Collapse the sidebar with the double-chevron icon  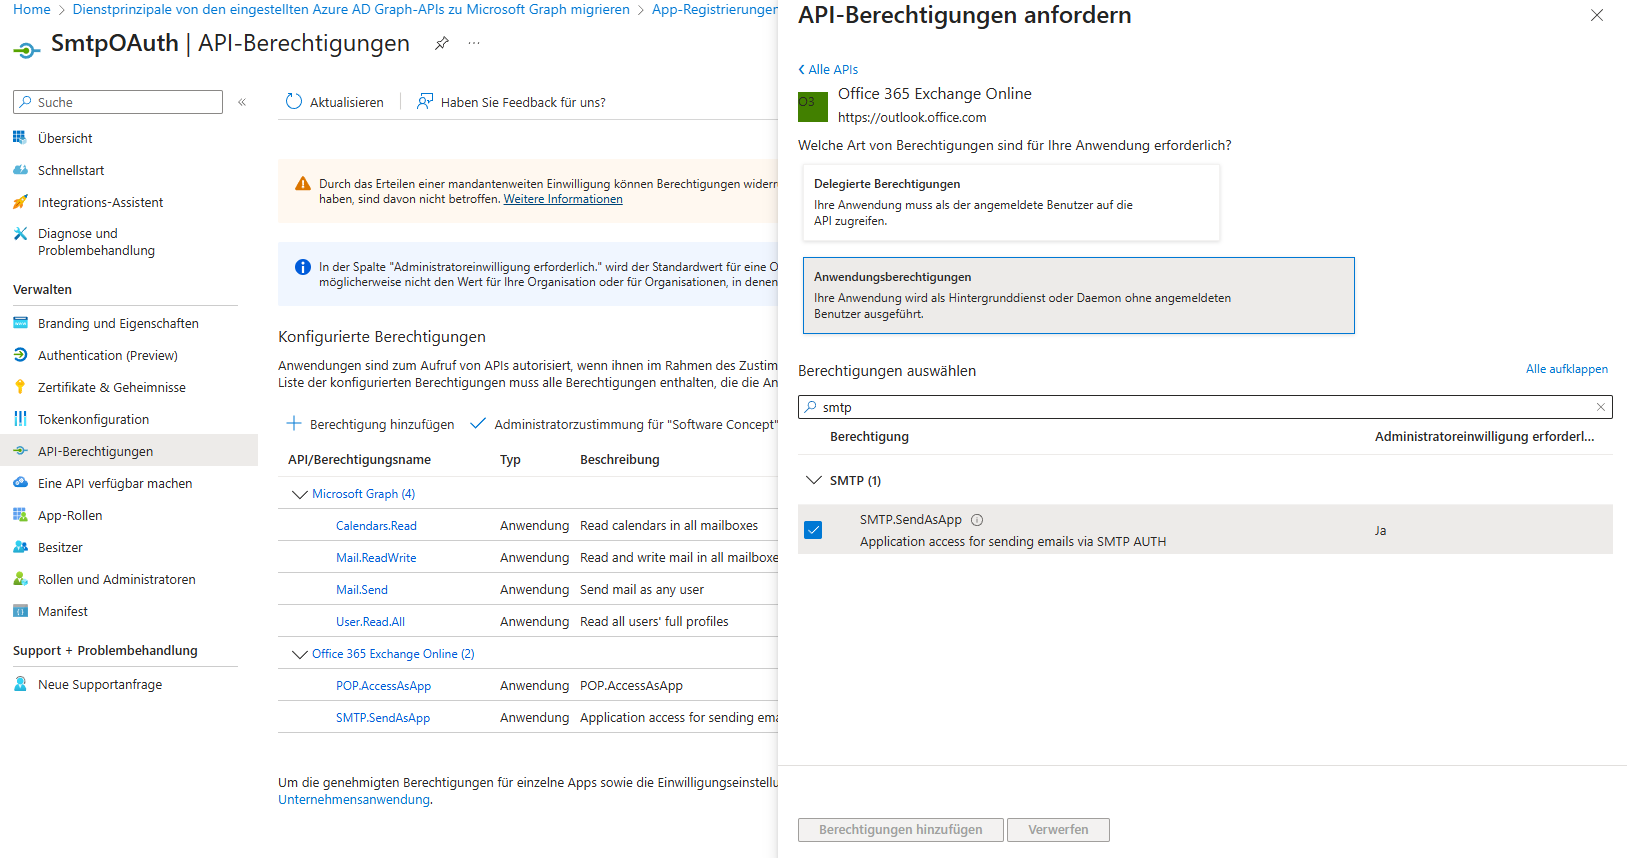click(x=242, y=102)
